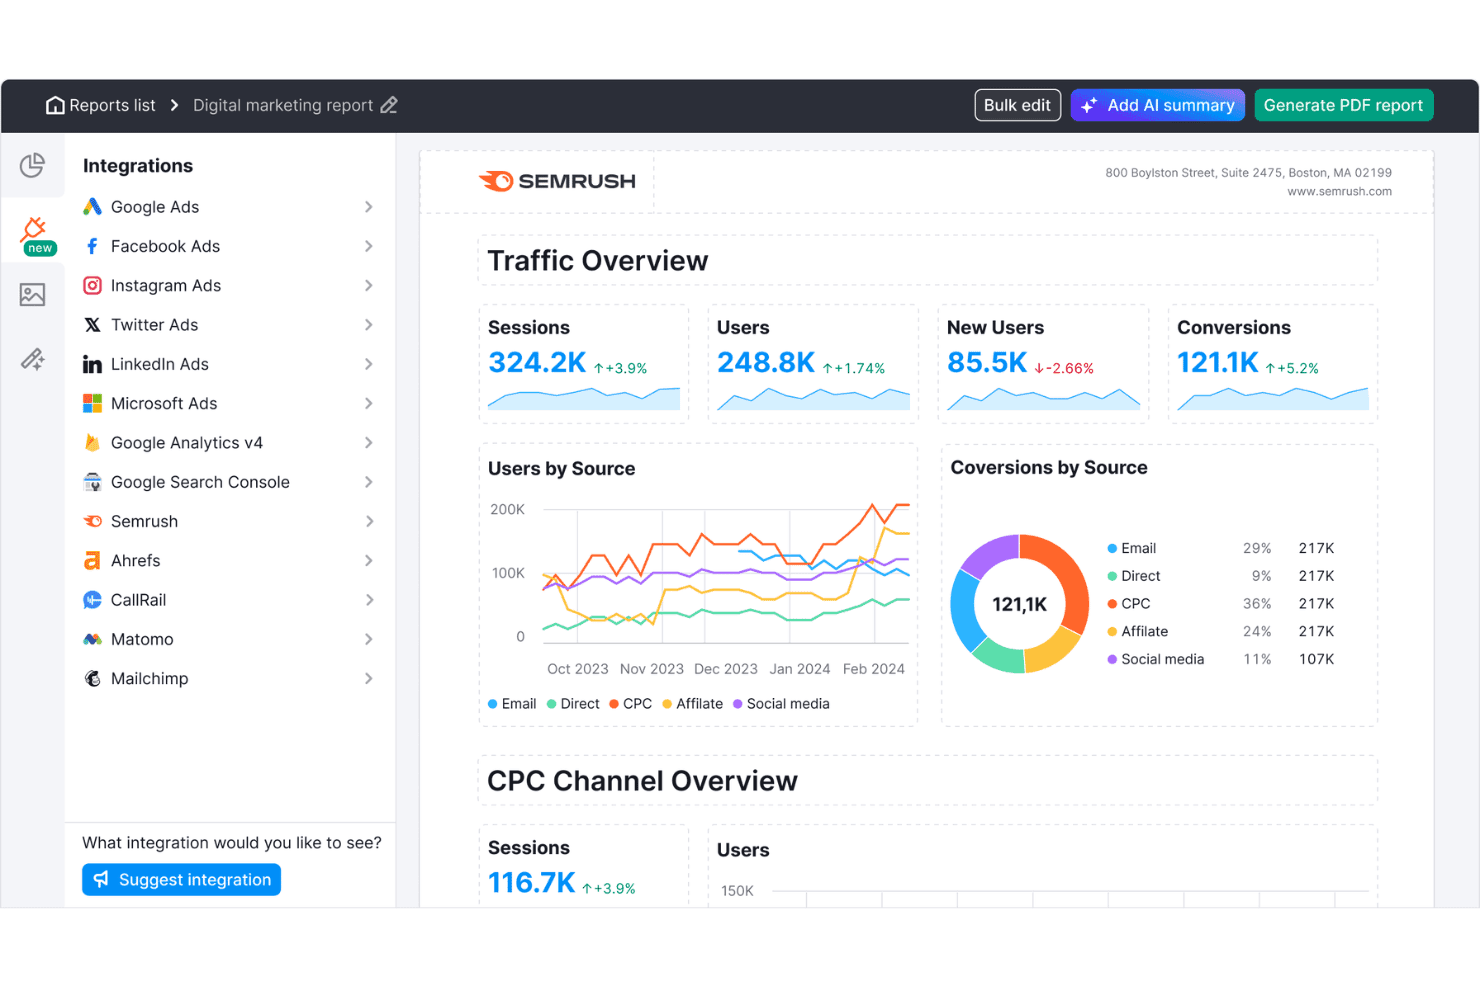Click the CPC legend dot in Conversions by Source
Image resolution: width=1480 pixels, height=987 pixels.
1112,604
